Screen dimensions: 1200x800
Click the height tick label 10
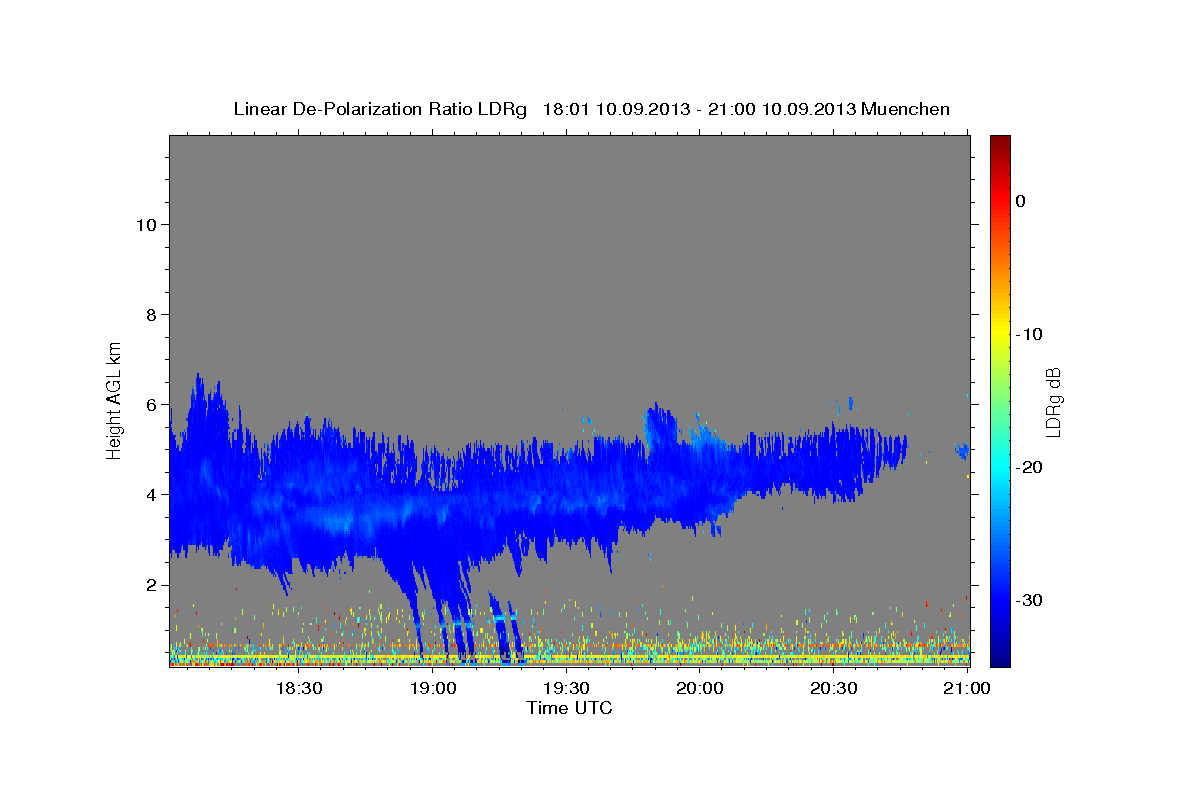145,224
